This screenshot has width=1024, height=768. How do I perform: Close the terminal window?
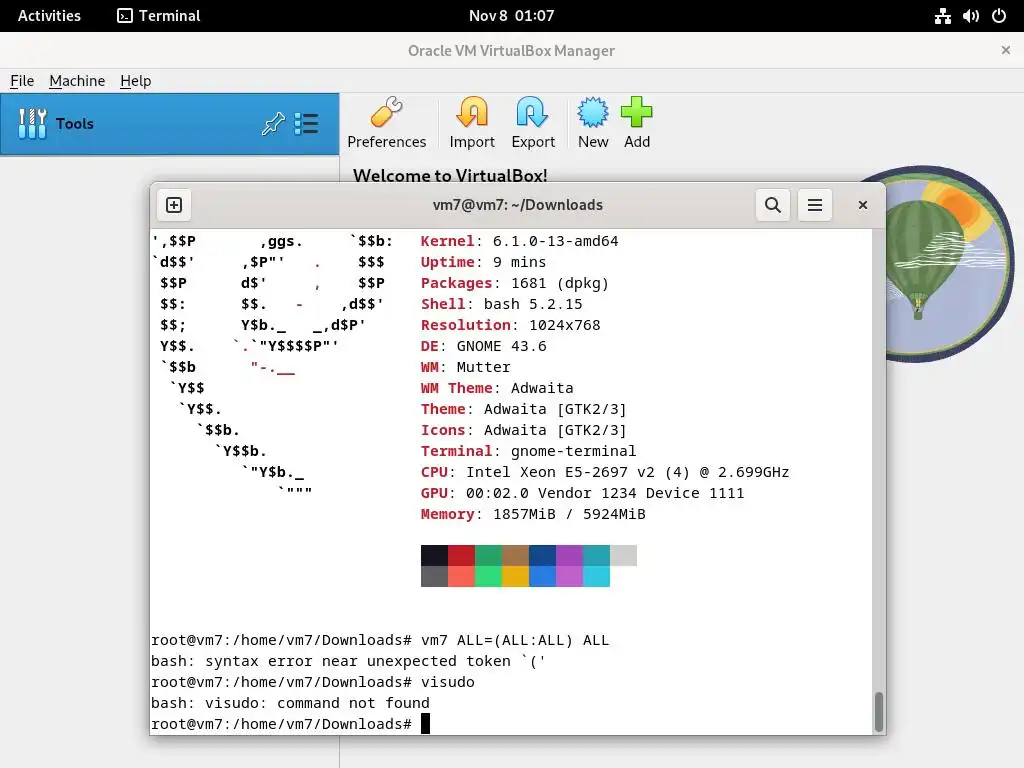pos(863,205)
